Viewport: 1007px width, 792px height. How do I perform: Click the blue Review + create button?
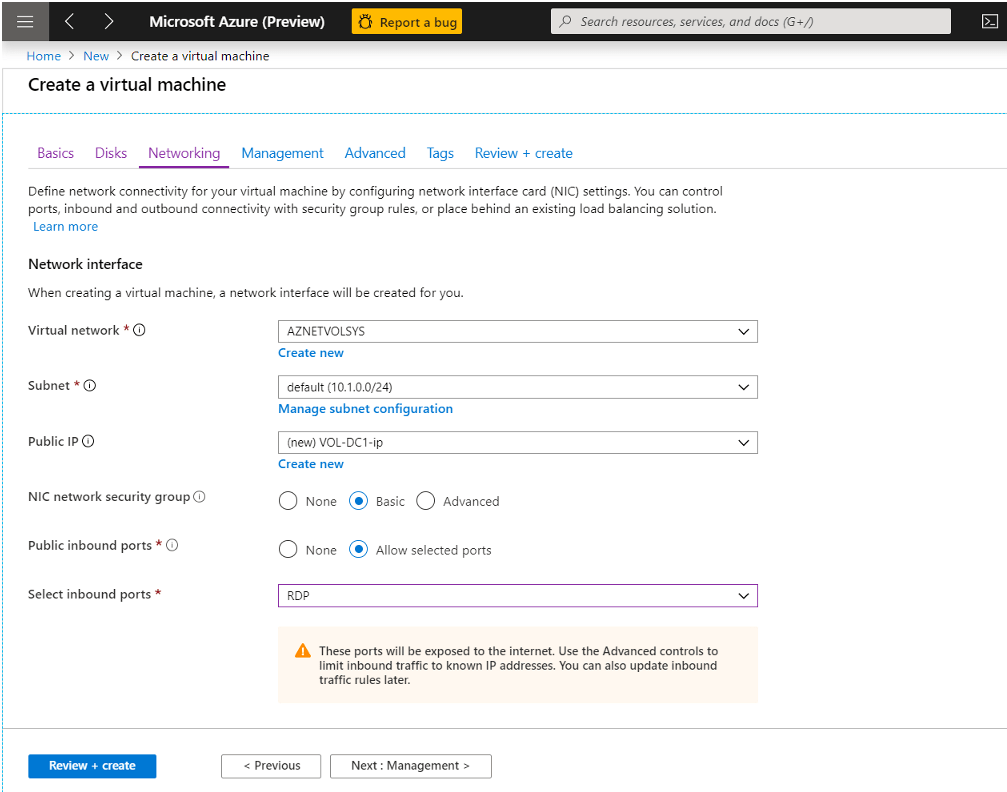[92, 766]
